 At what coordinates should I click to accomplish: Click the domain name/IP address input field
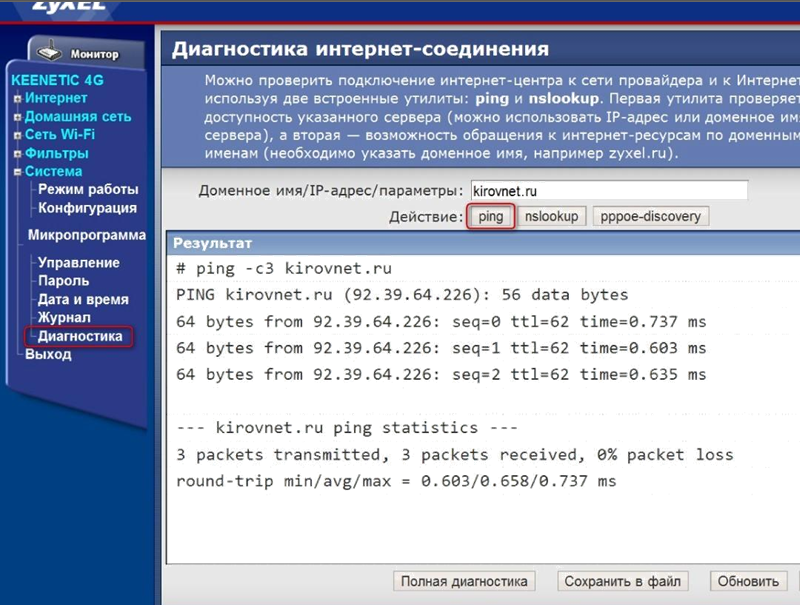click(609, 191)
